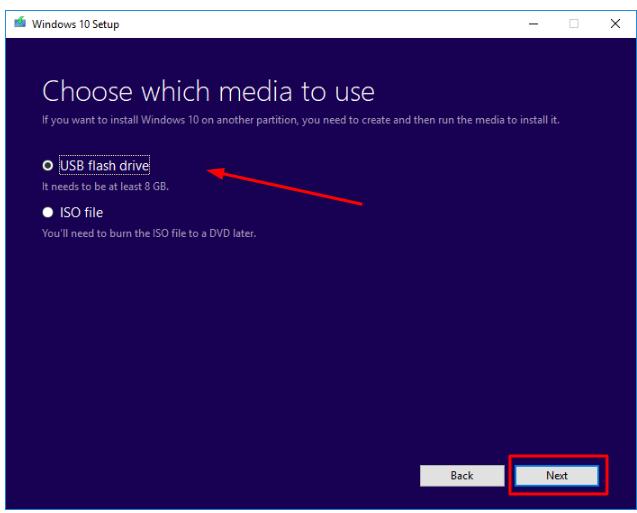Click the 'Choose which media to use' heading

click(x=208, y=92)
